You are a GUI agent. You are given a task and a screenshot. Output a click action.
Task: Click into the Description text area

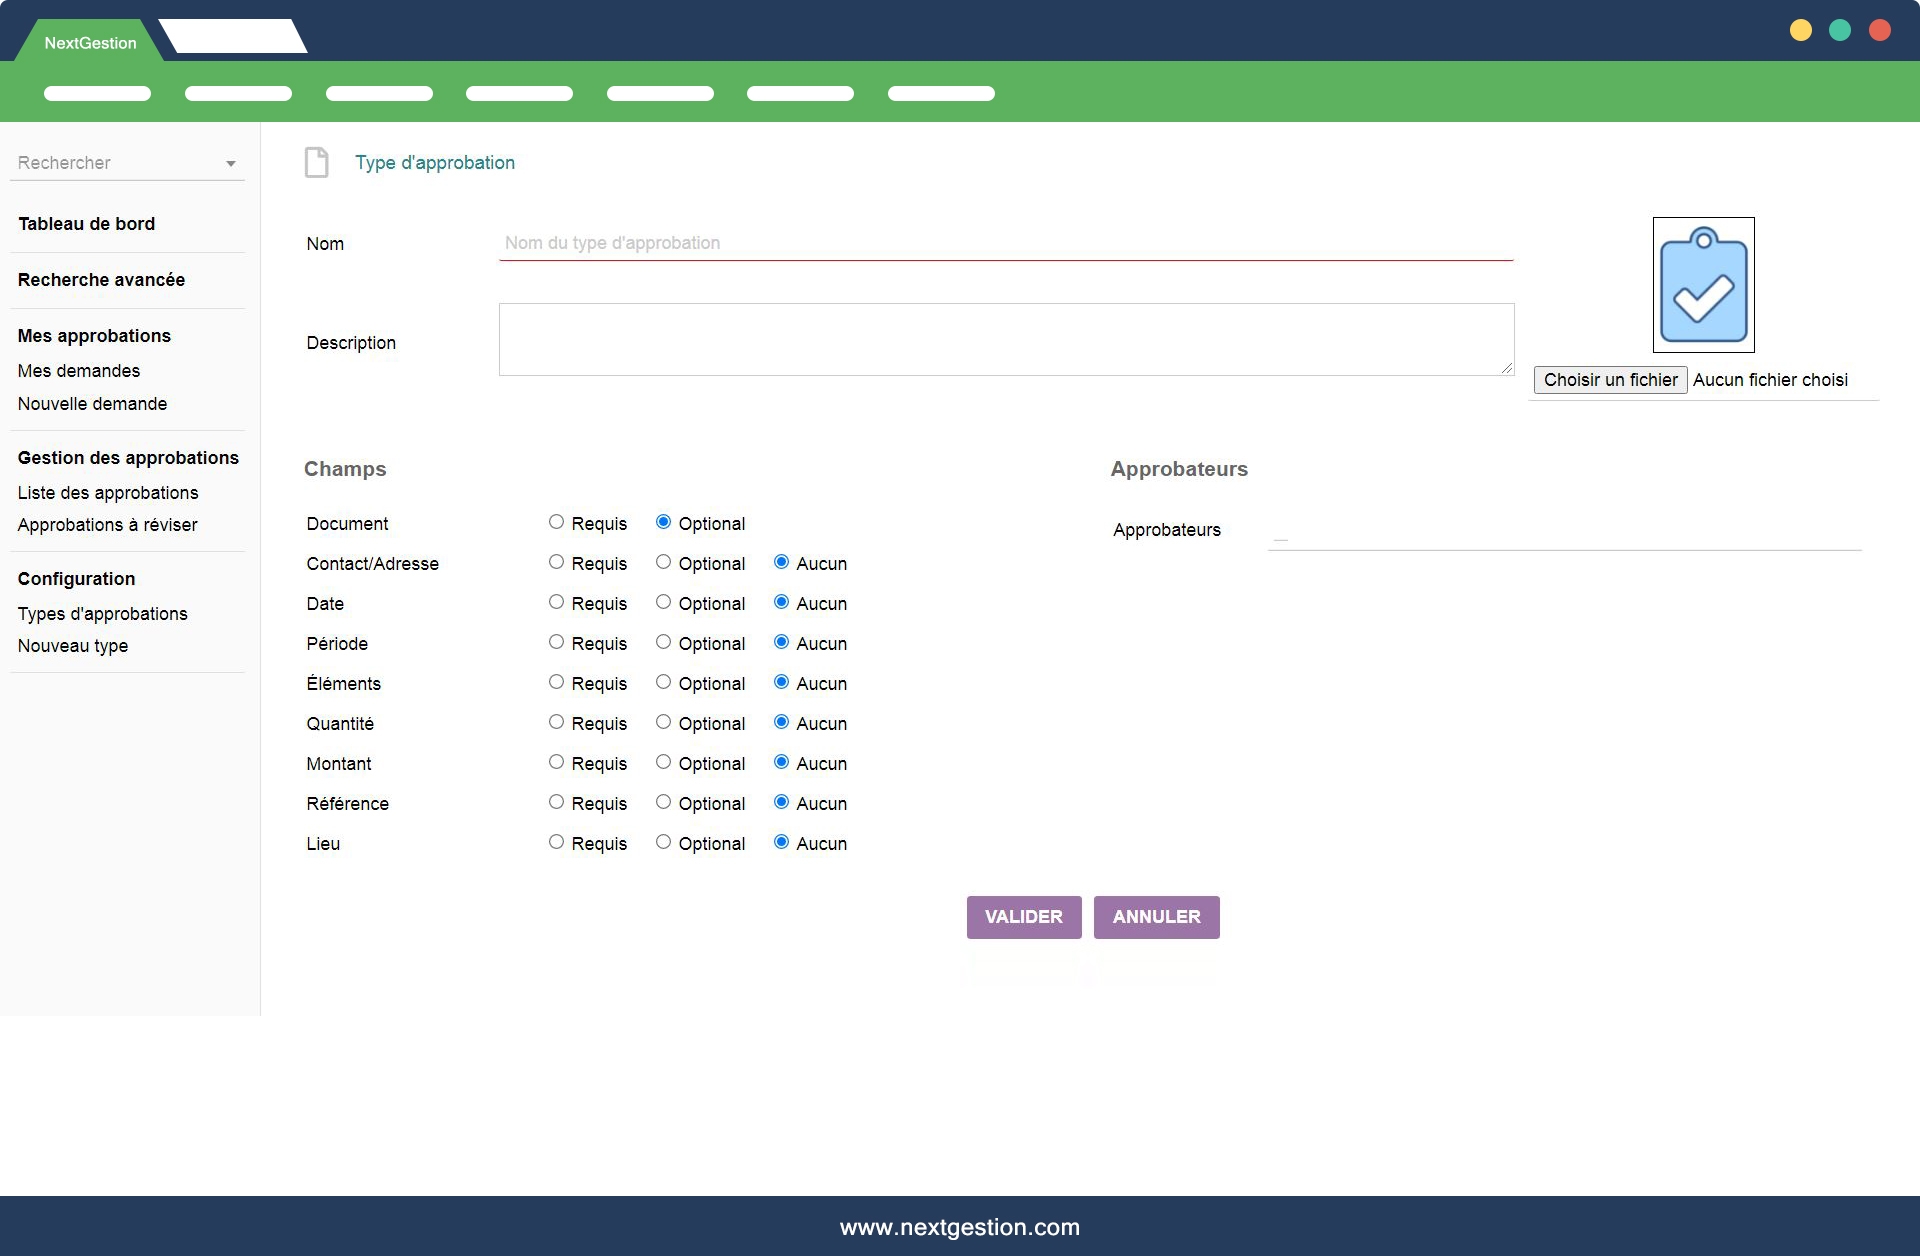click(x=1005, y=340)
